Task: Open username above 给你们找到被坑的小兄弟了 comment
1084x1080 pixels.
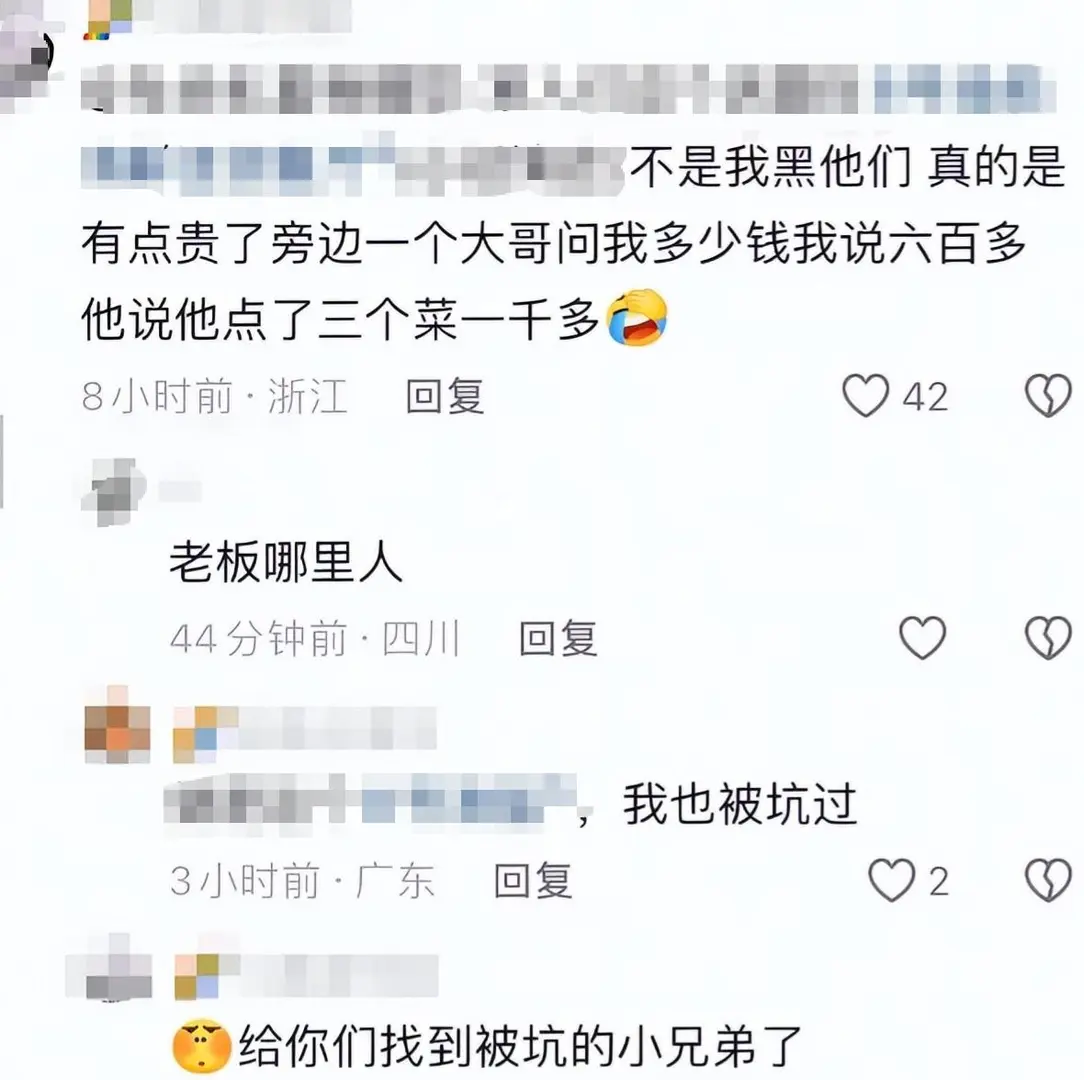Action: pyautogui.click(x=306, y=976)
